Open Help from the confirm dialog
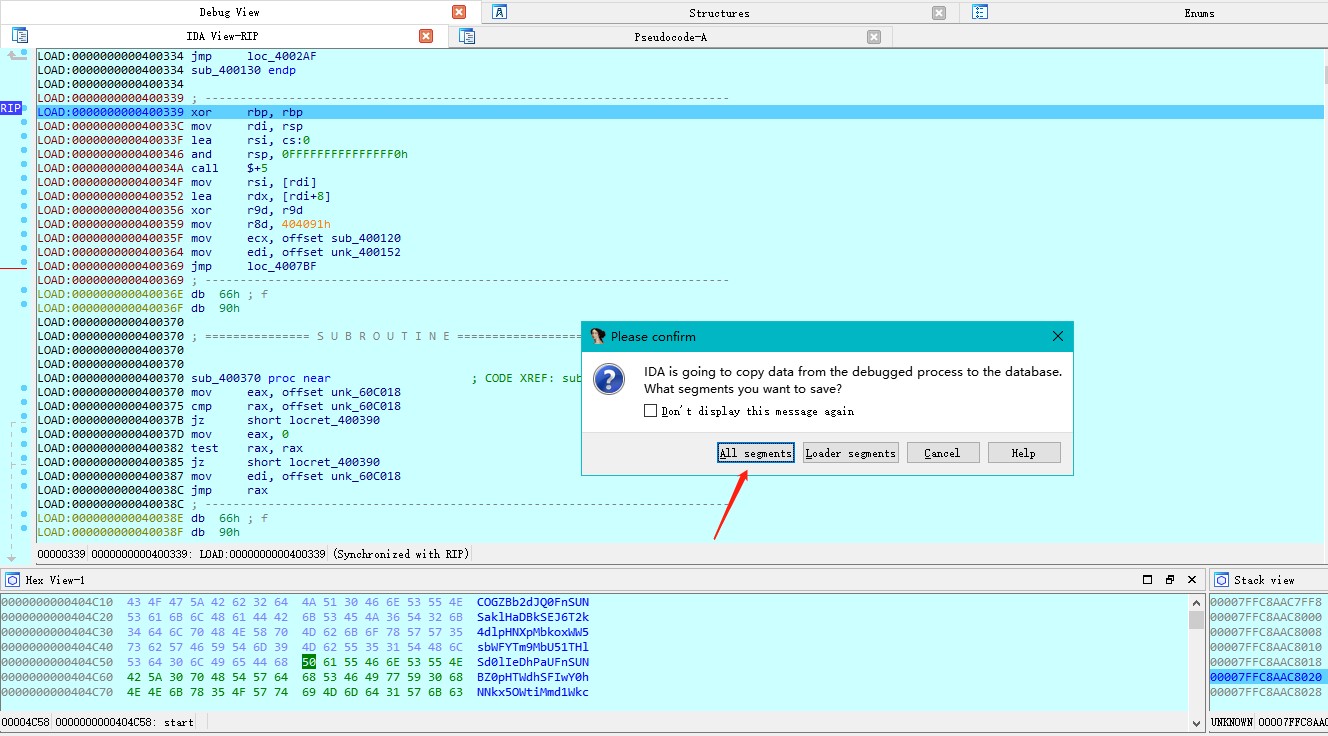1328x736 pixels. 1023,453
